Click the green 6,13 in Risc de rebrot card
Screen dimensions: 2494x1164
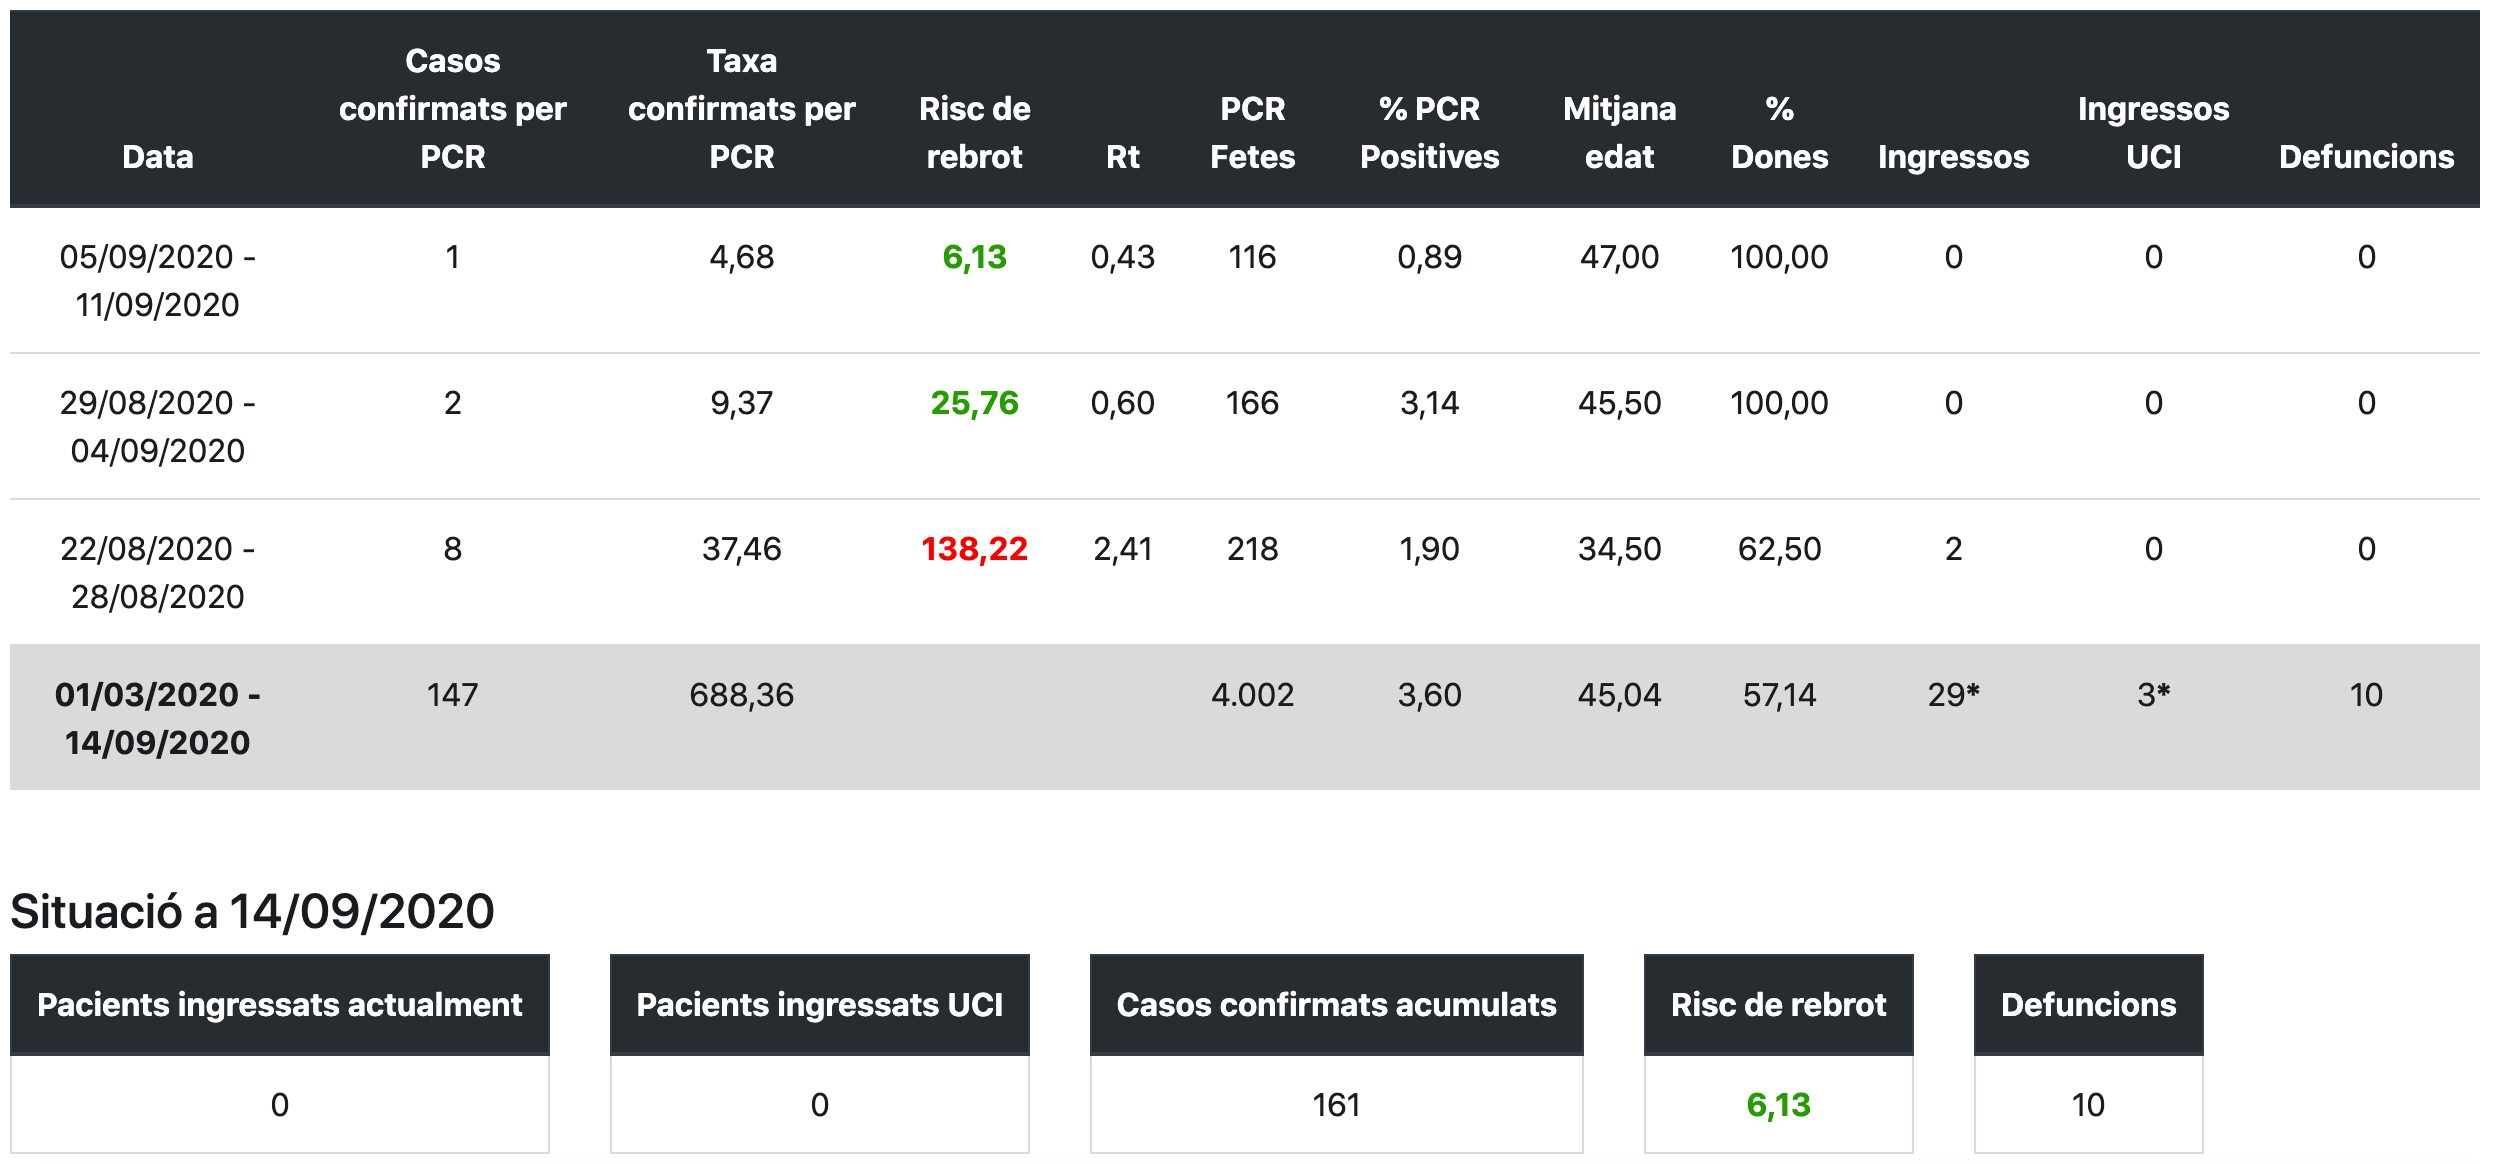coord(1778,1105)
